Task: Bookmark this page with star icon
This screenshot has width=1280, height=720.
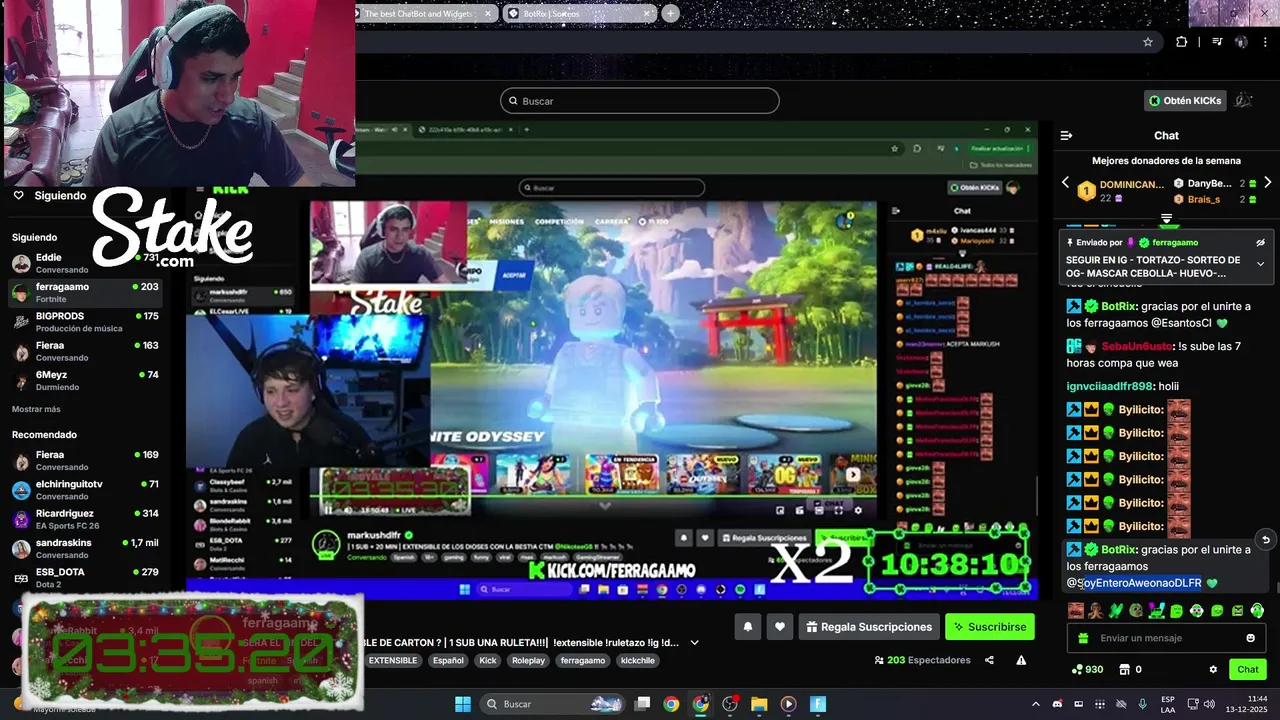Action: (1148, 42)
